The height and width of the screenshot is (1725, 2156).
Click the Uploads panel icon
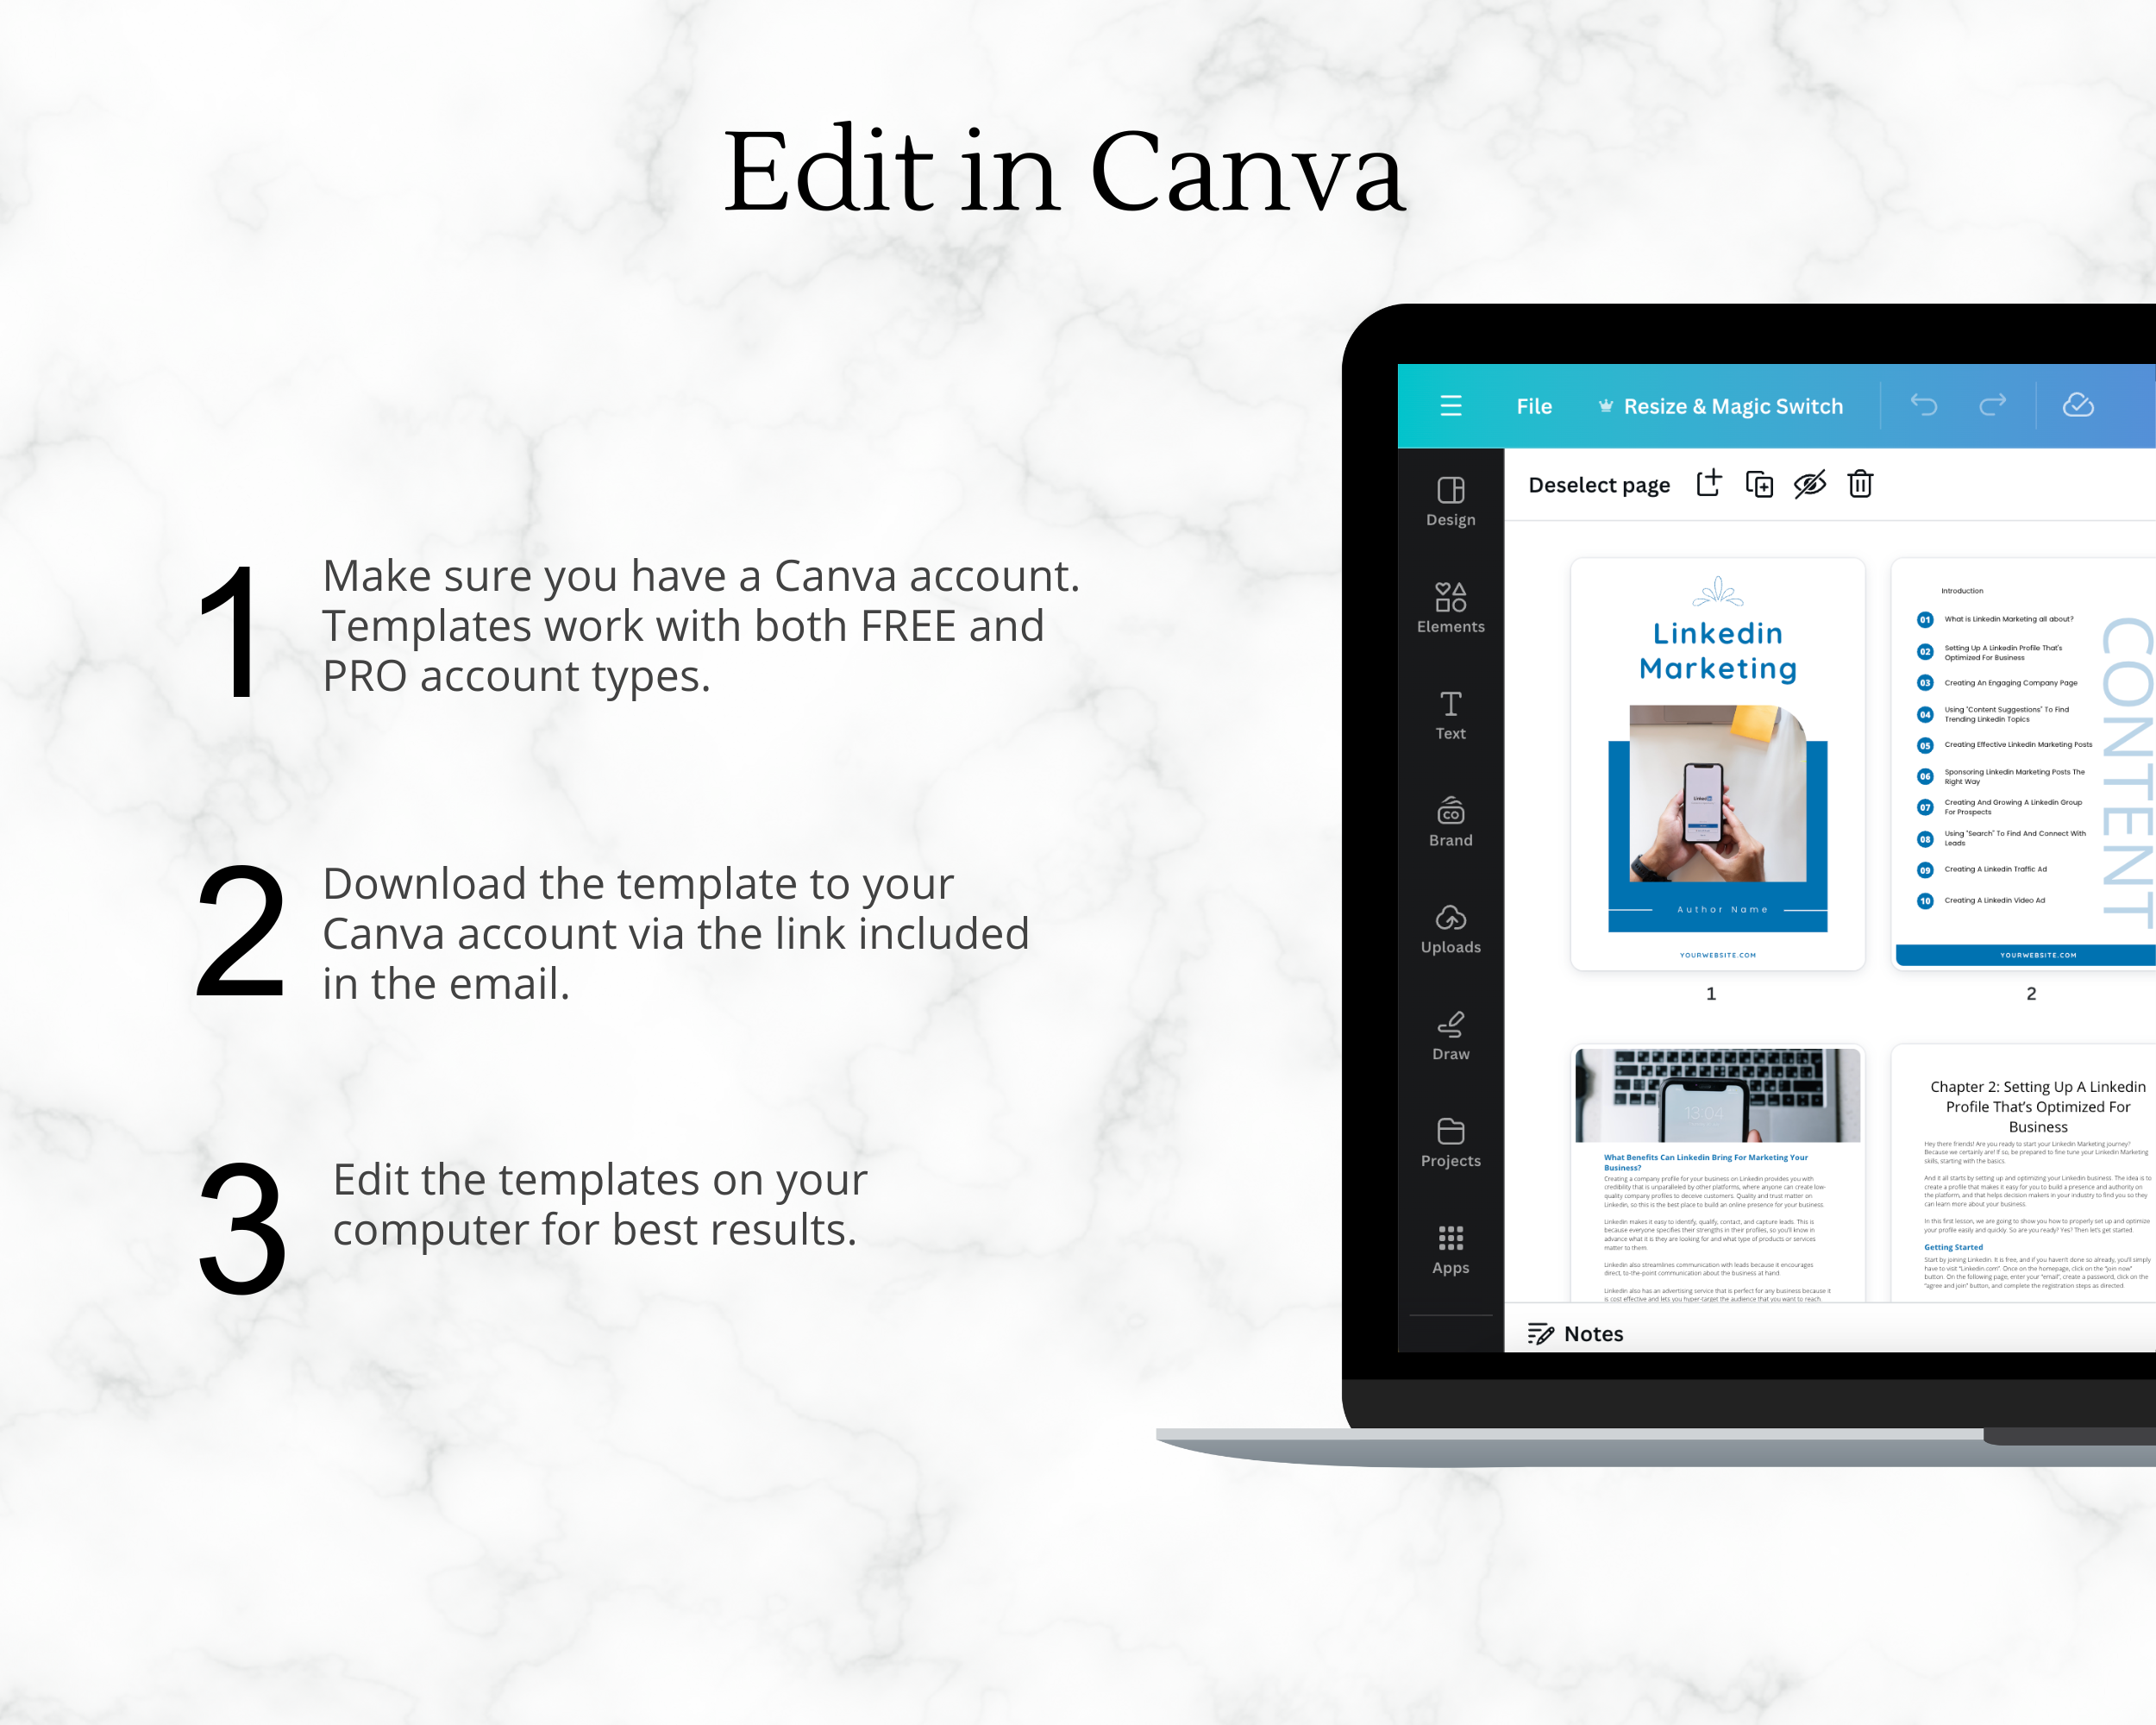(1451, 924)
